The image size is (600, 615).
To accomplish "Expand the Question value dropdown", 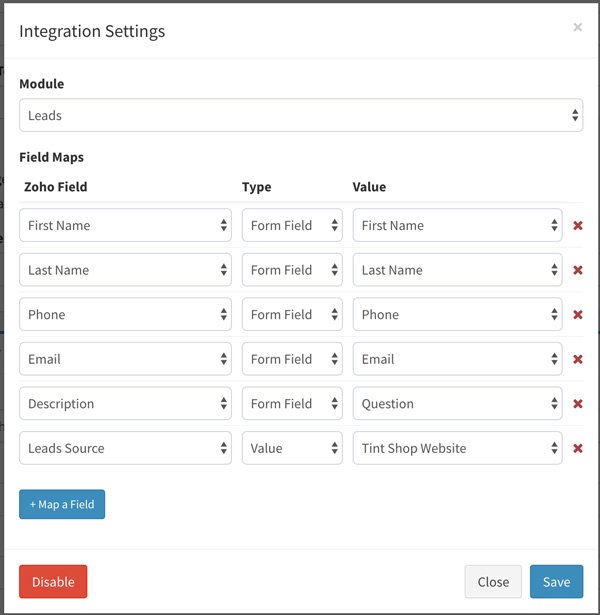I will point(457,404).
